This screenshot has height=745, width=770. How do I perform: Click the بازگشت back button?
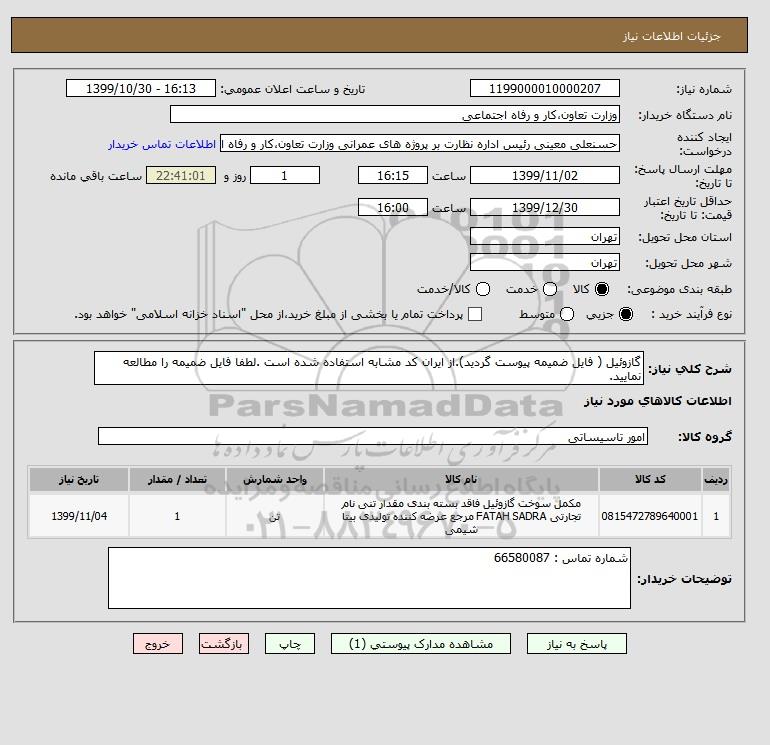click(x=224, y=644)
